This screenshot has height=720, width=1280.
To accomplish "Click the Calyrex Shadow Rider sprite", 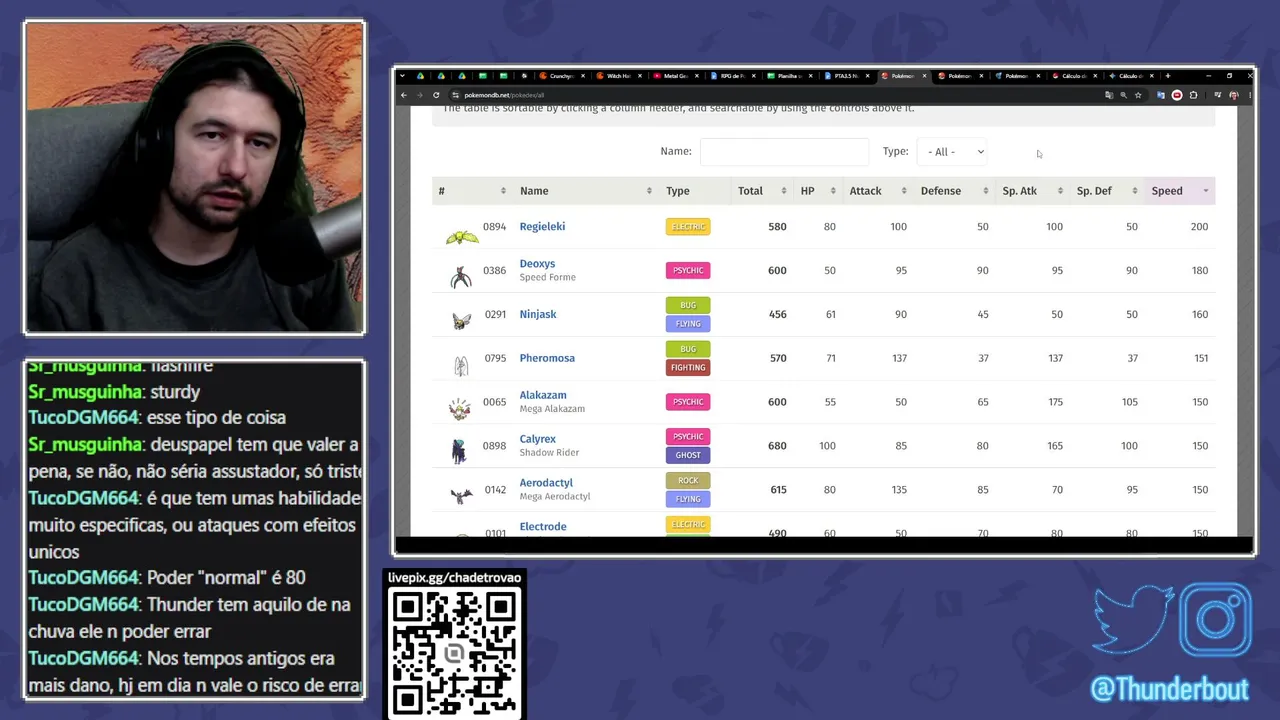I will 459,451.
